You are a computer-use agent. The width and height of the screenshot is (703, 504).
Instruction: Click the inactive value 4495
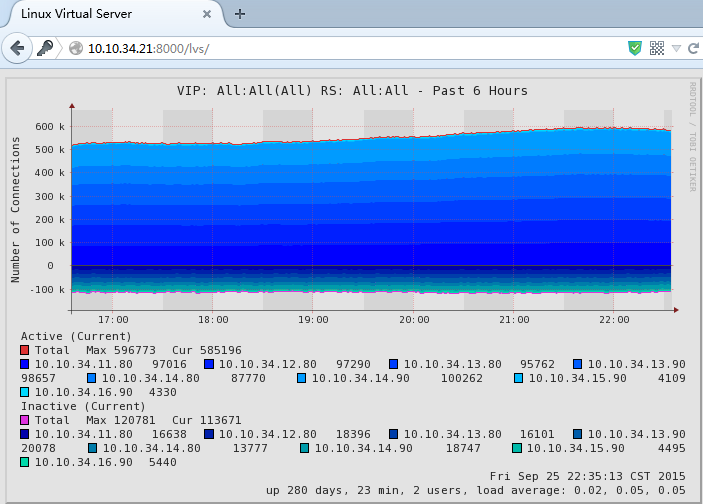click(672, 448)
